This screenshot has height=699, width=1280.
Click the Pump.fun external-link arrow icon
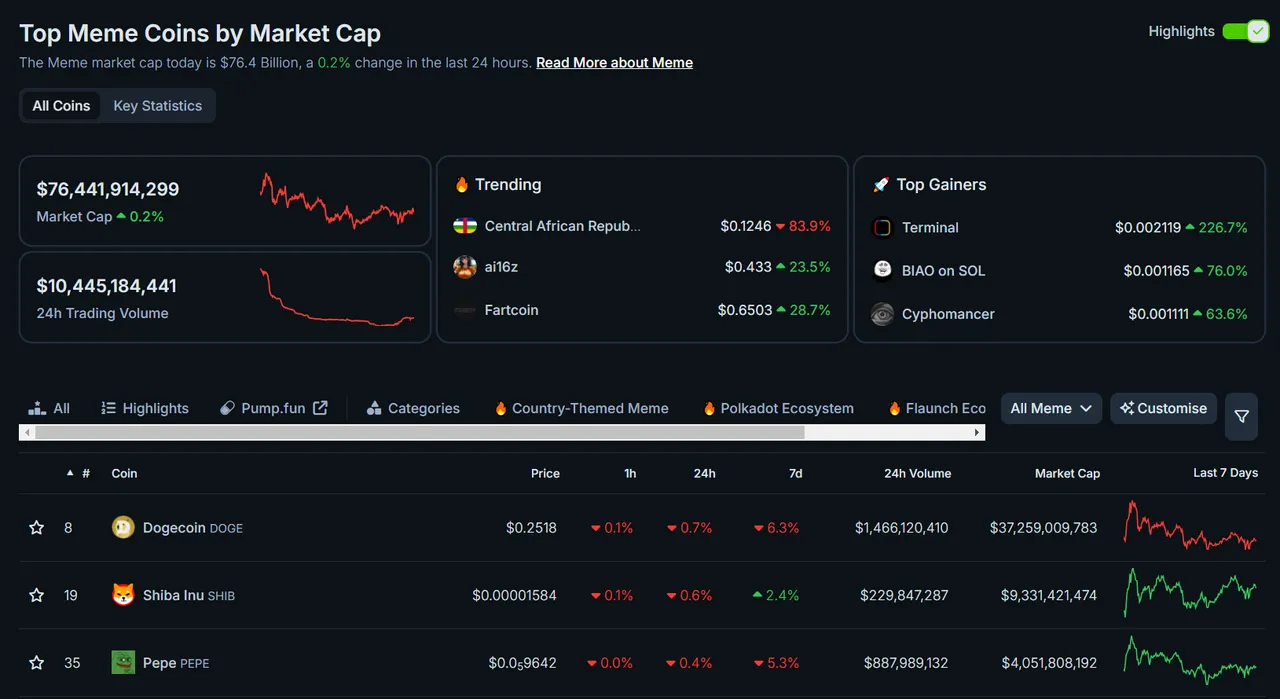pyautogui.click(x=320, y=408)
